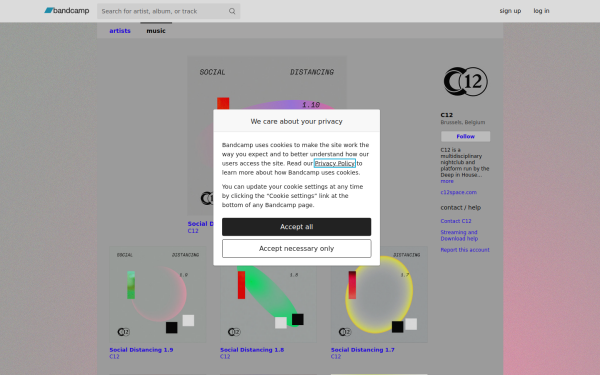This screenshot has height=375, width=600.
Task: Choose Accept necessary only
Action: (297, 249)
